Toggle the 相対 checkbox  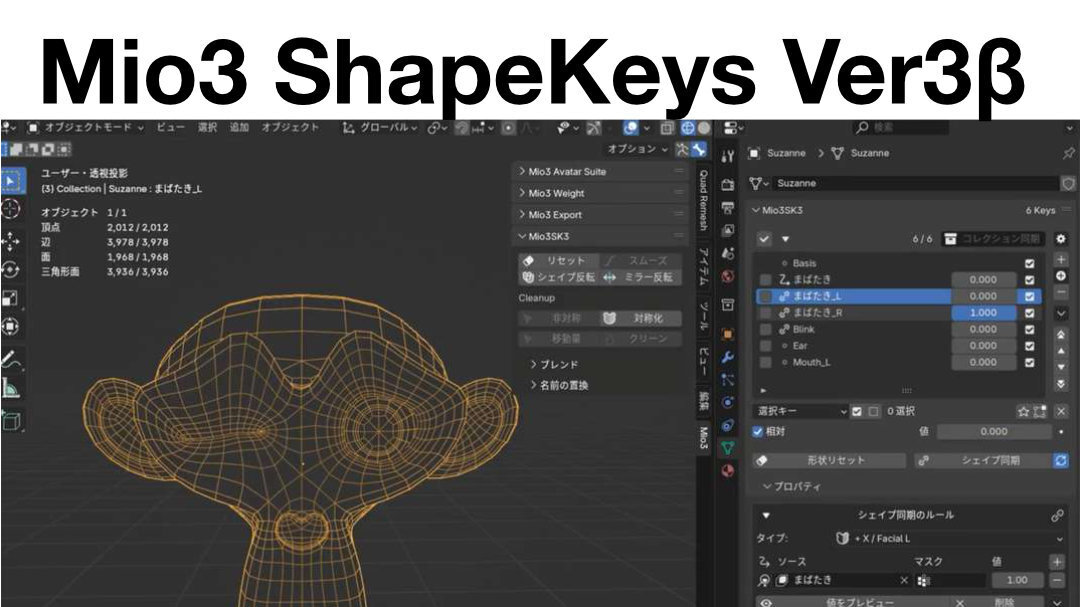758,431
